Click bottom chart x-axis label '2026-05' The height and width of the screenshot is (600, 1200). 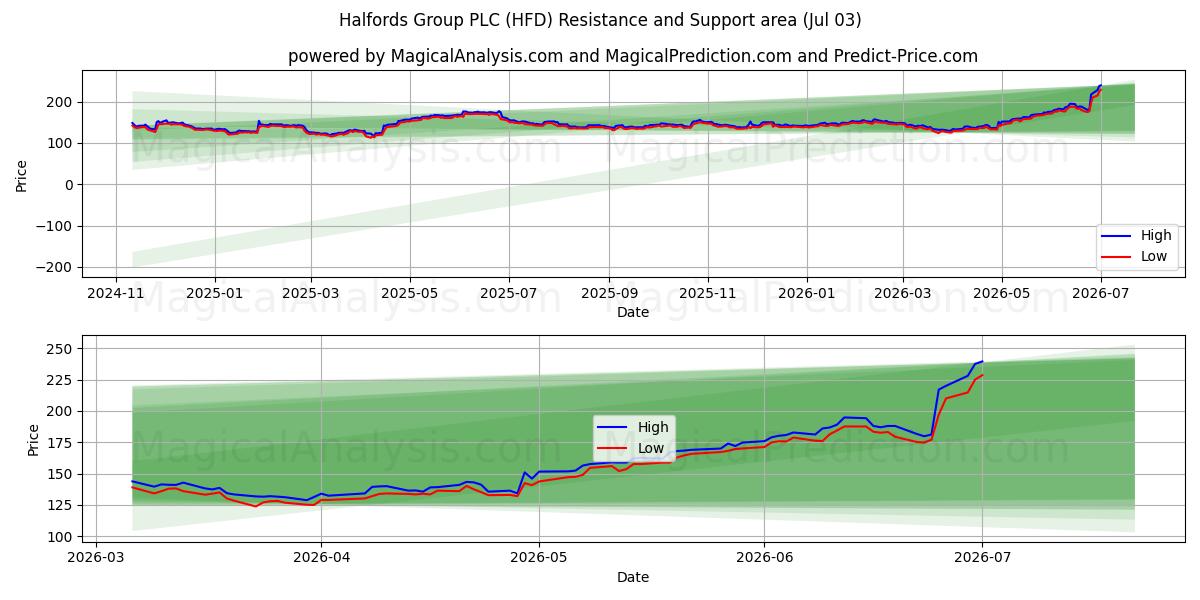click(539, 557)
